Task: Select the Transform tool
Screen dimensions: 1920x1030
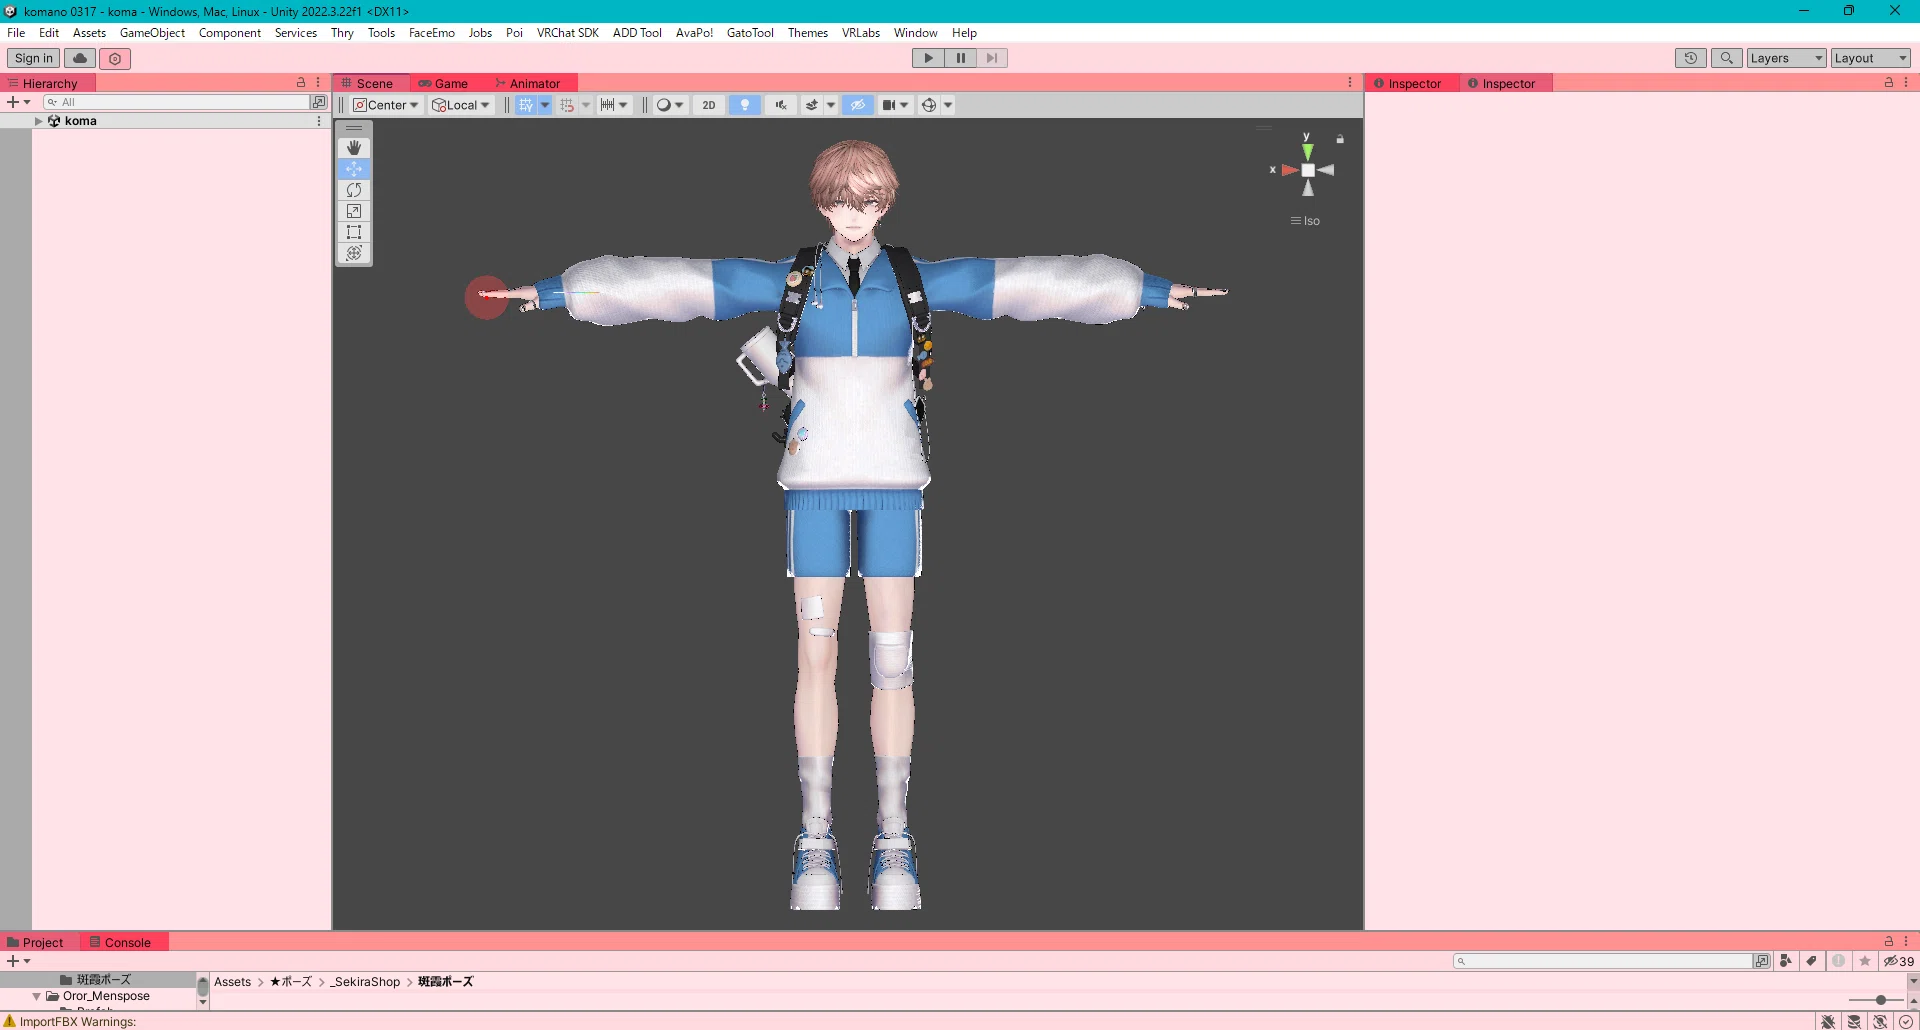Action: tap(354, 253)
